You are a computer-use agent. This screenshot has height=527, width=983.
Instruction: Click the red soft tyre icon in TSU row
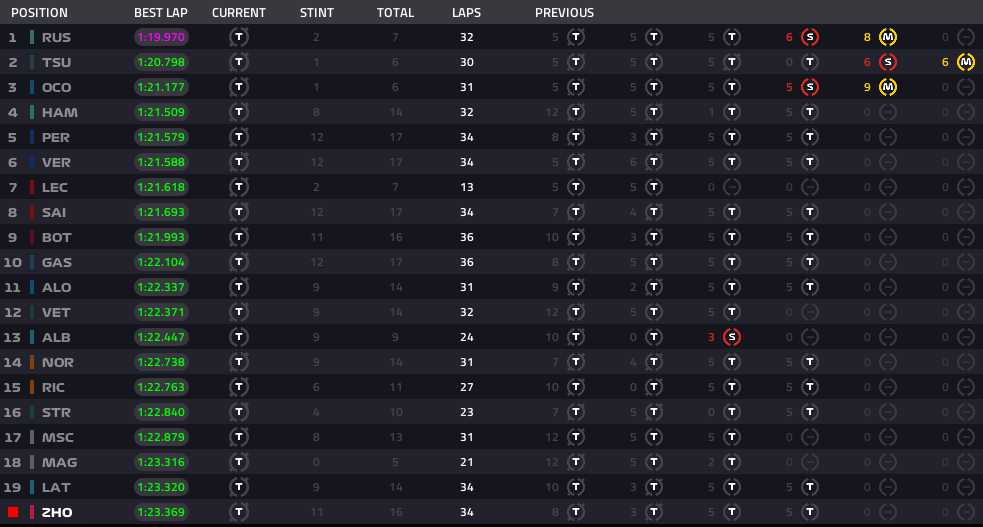click(888, 62)
